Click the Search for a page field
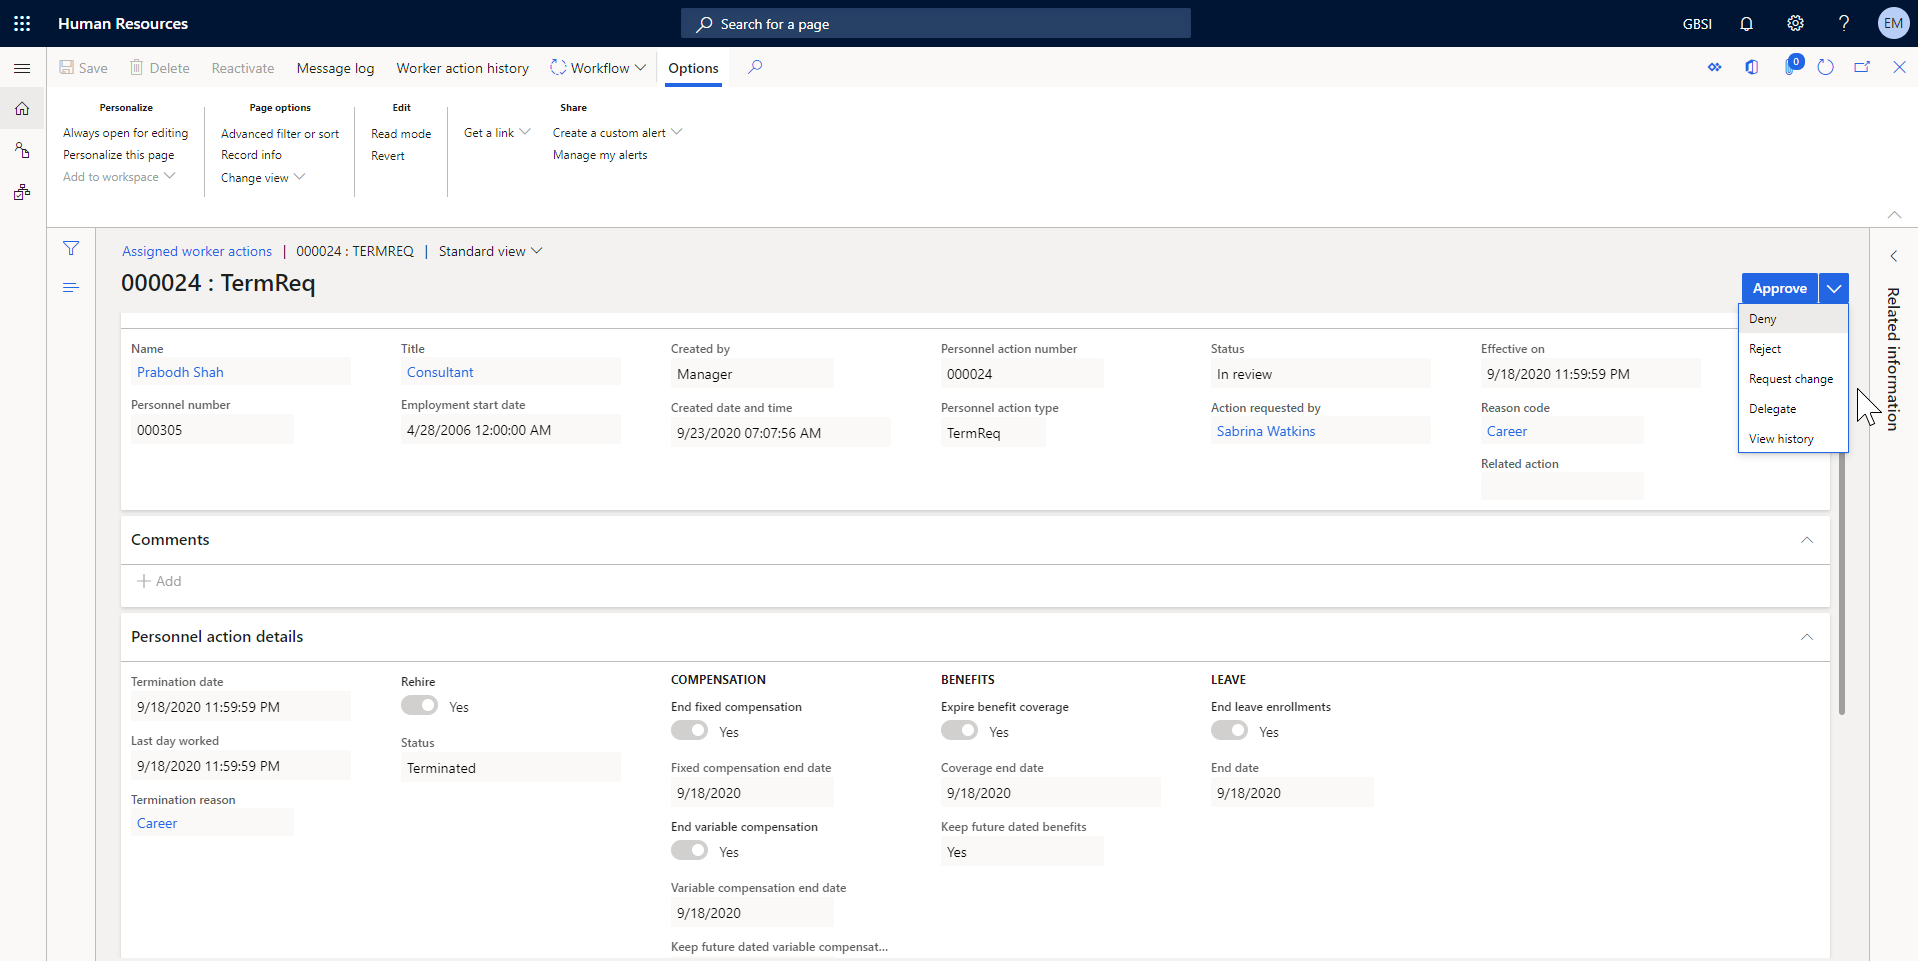 [x=934, y=23]
